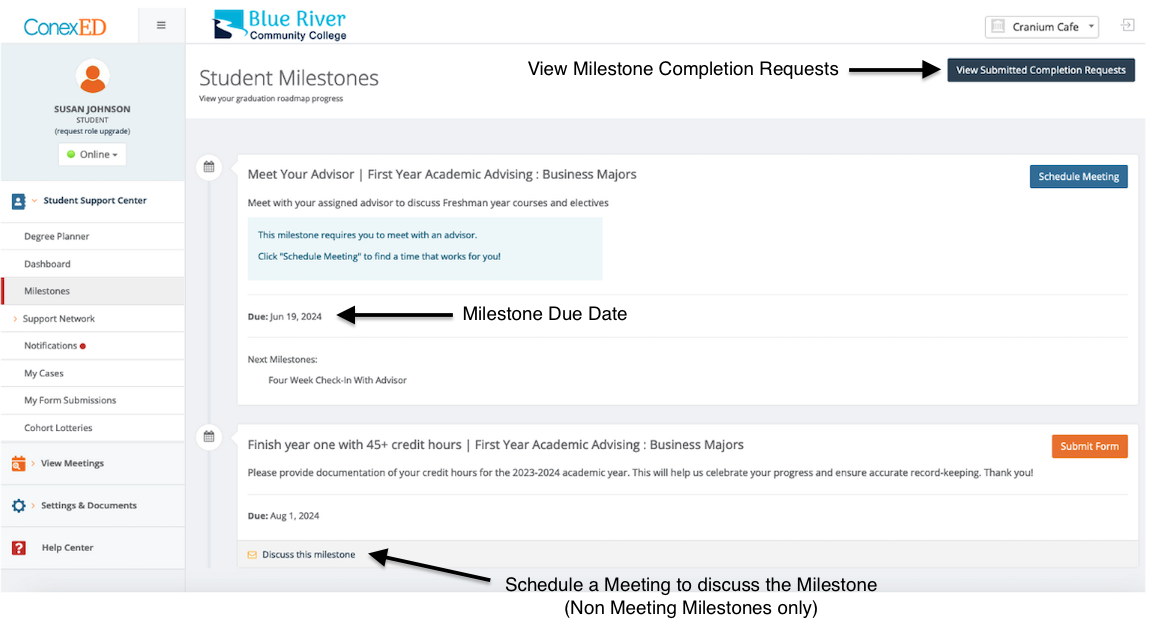Click the logout icon at top right

[1128, 26]
